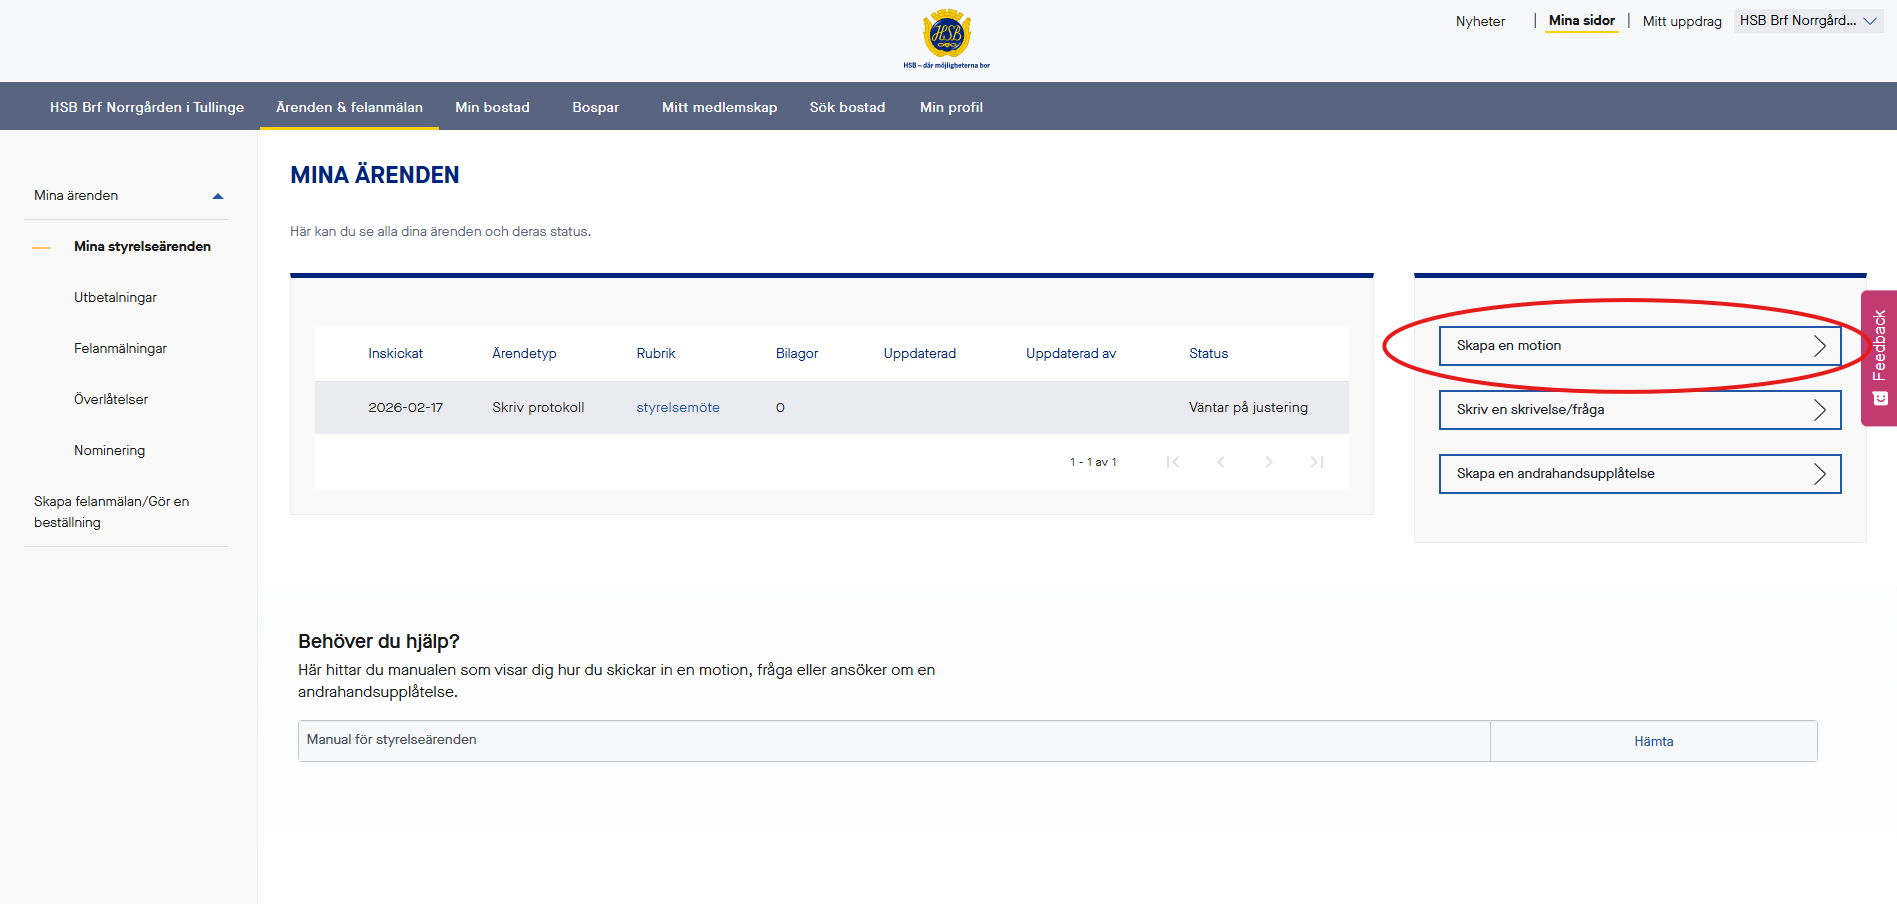
Task: Collapse the Mina ärenden sidebar section
Action: [x=218, y=196]
